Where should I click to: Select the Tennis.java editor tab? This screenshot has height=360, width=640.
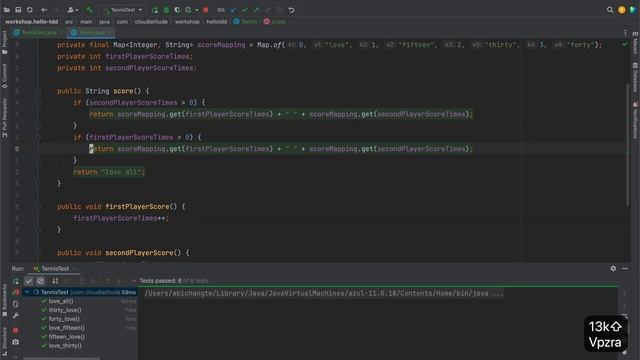tap(91, 33)
